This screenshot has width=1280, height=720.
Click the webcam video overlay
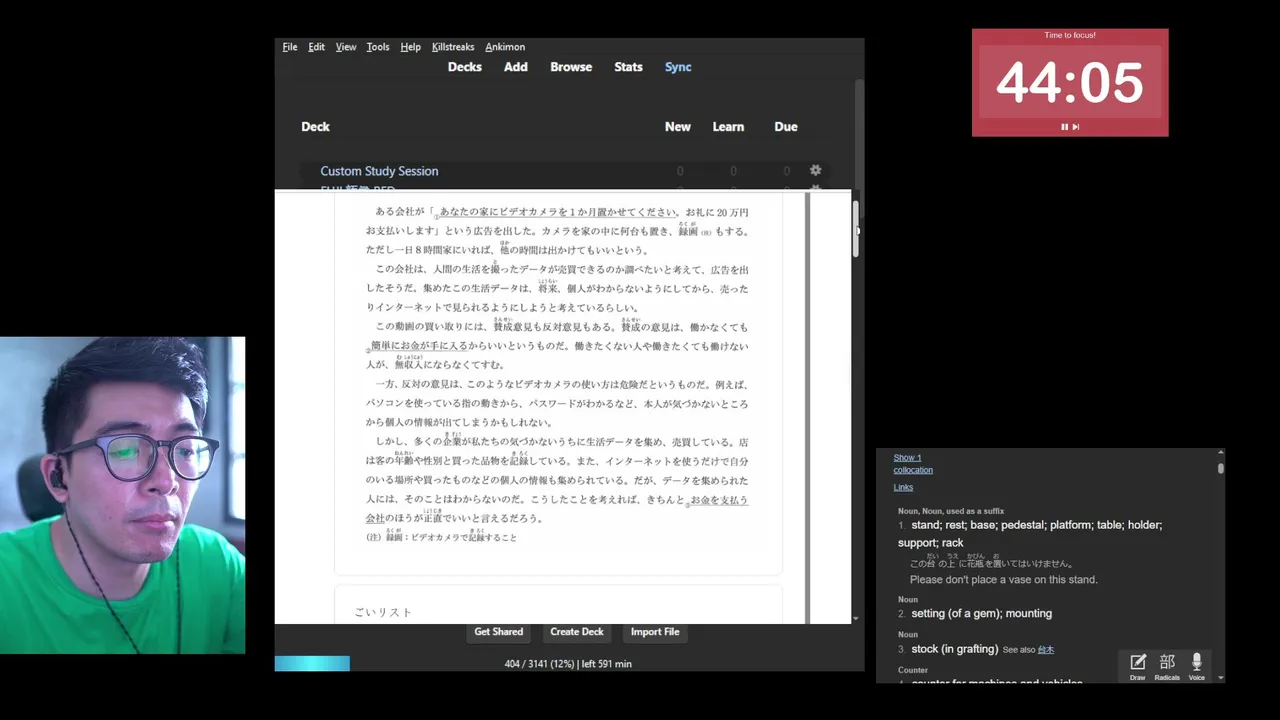pyautogui.click(x=122, y=495)
